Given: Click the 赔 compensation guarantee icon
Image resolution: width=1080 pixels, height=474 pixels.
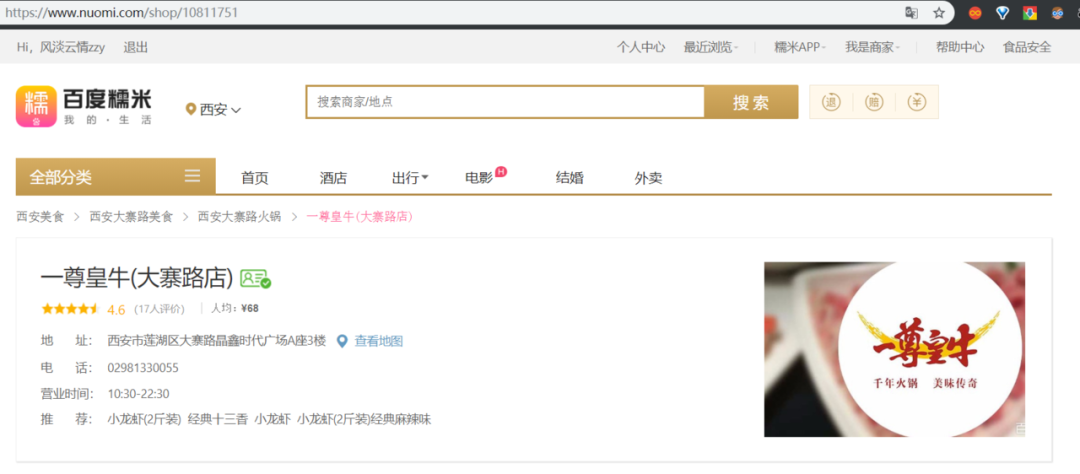Looking at the screenshot, I should 874,103.
